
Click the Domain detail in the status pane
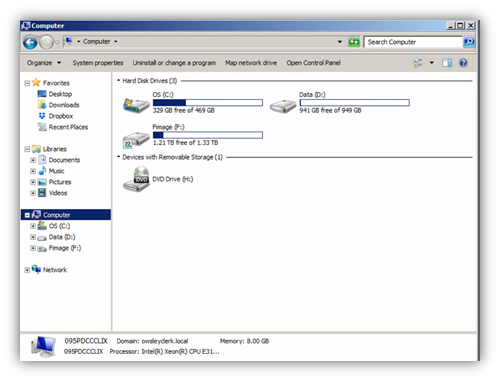click(x=152, y=341)
